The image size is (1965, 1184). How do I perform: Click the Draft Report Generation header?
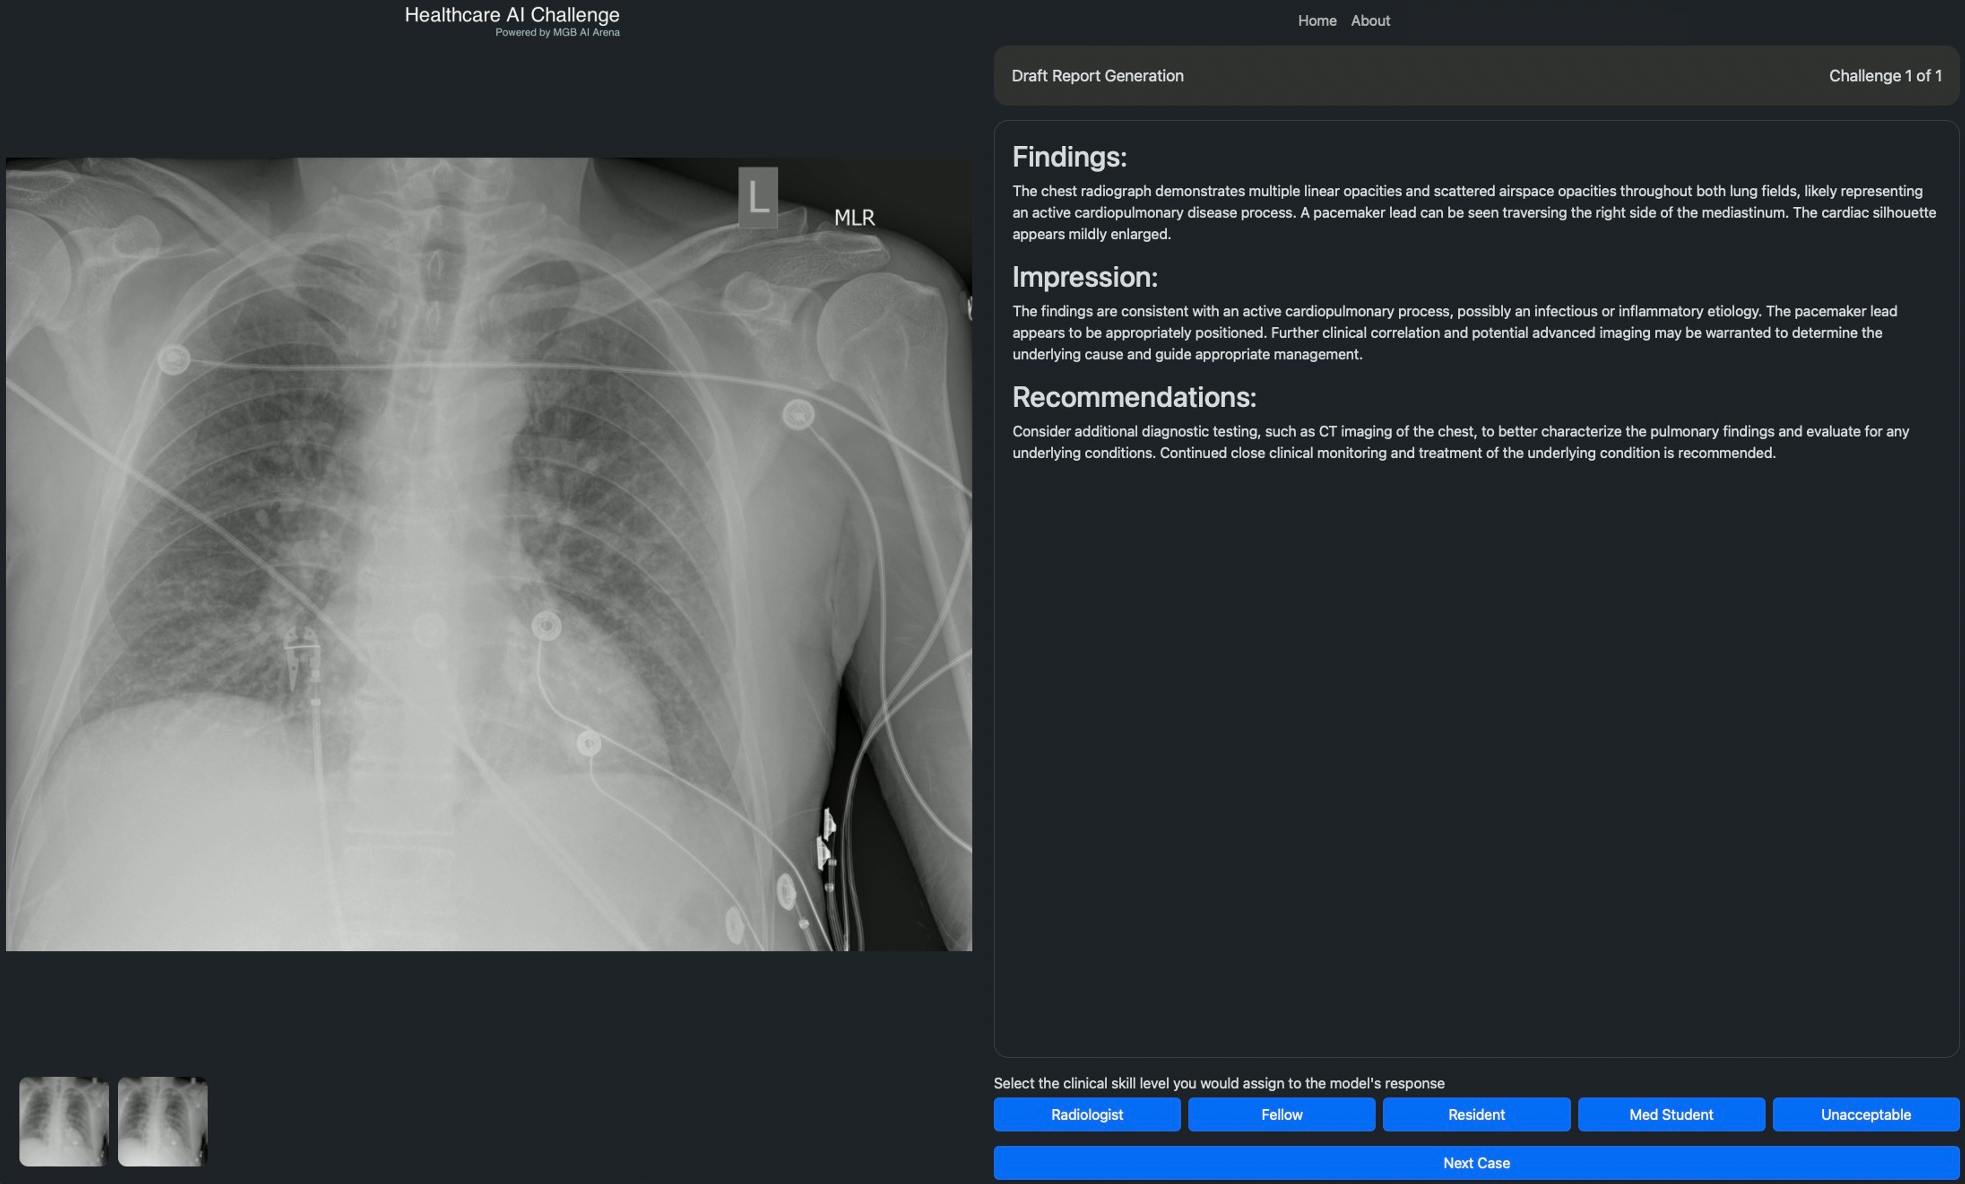coord(1097,75)
